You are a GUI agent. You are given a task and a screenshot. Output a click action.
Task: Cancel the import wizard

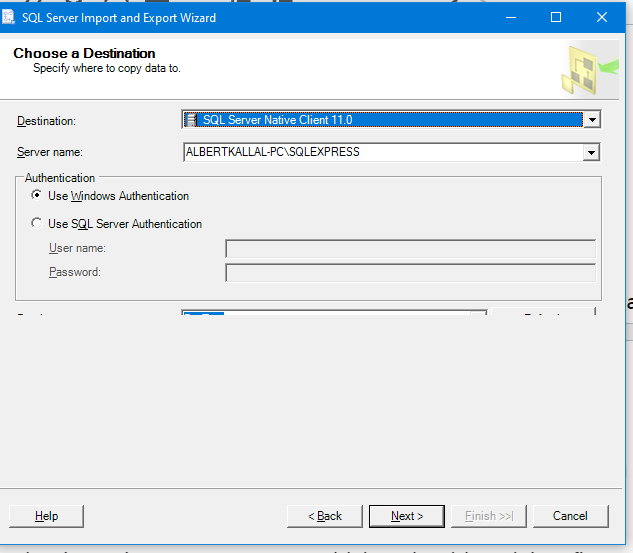(570, 516)
